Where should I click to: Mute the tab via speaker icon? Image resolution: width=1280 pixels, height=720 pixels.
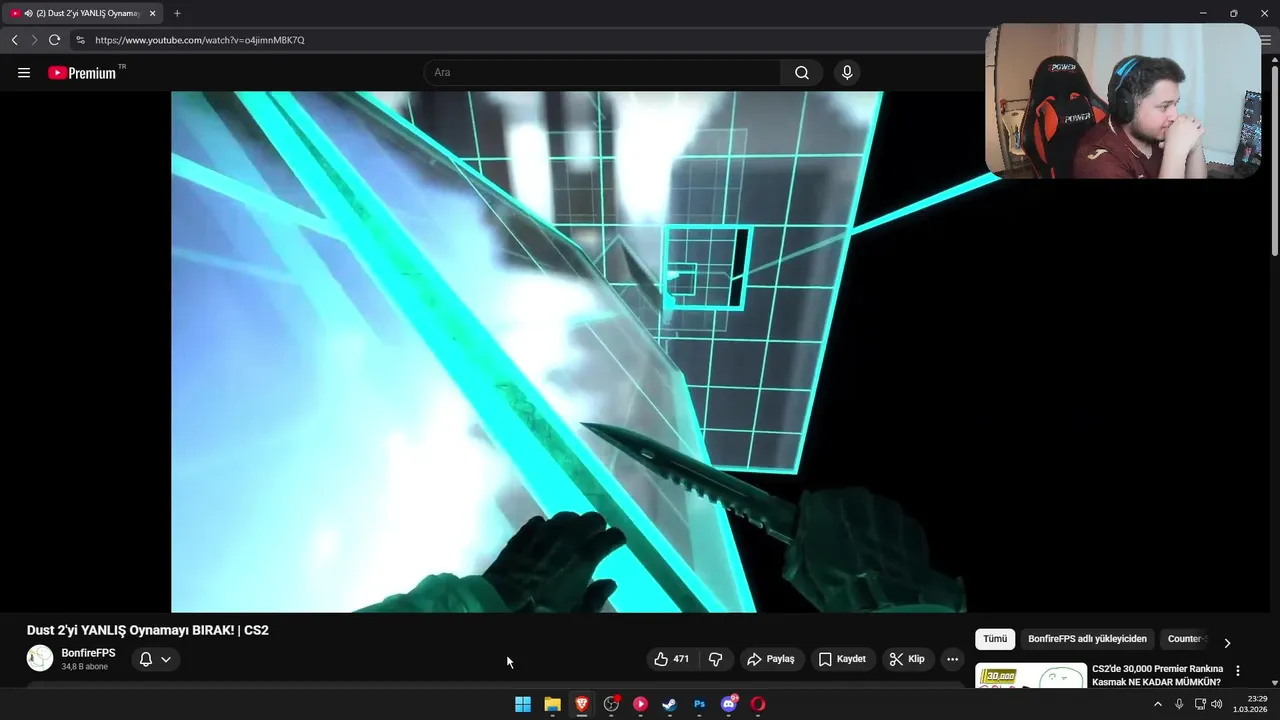pos(28,13)
